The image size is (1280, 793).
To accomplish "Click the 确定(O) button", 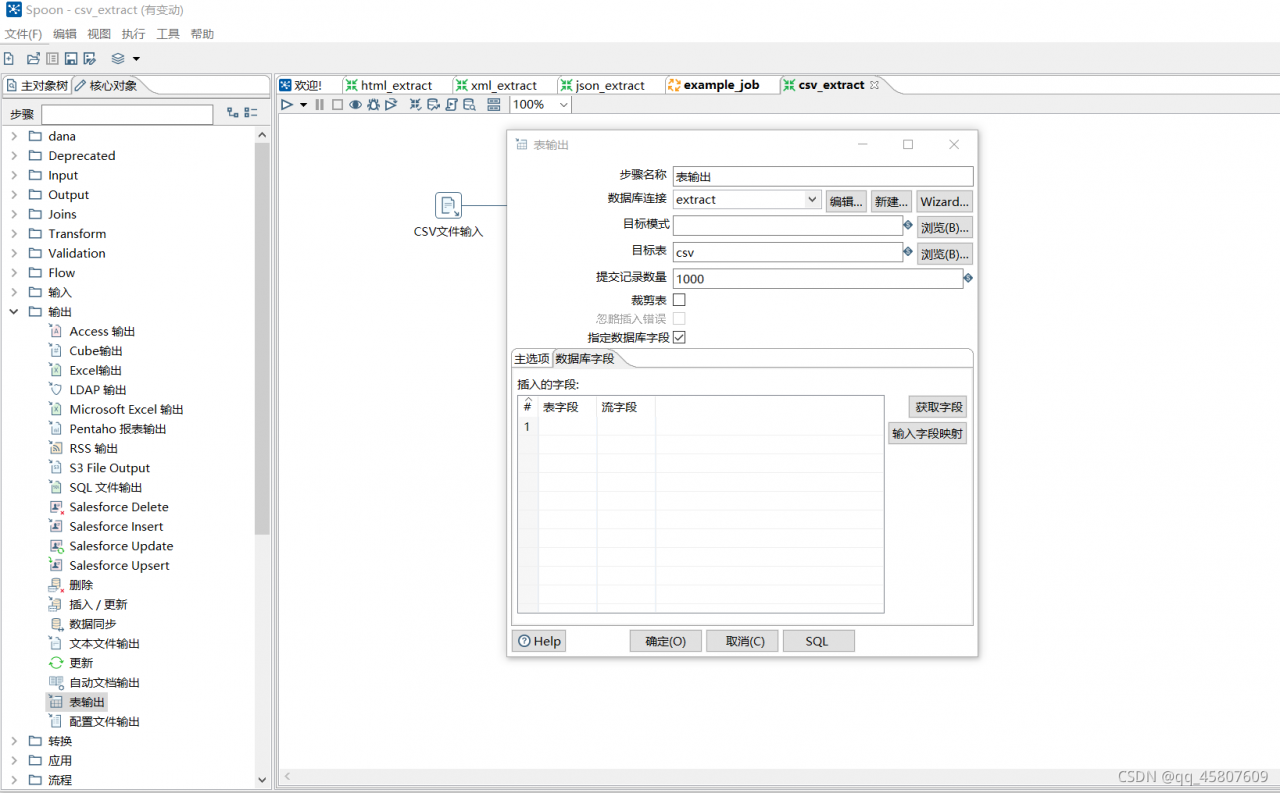I will [x=666, y=641].
